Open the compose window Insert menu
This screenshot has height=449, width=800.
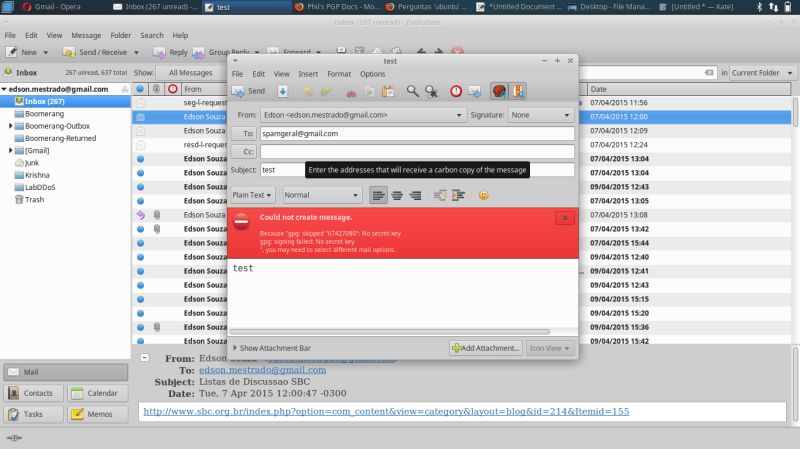(x=308, y=74)
